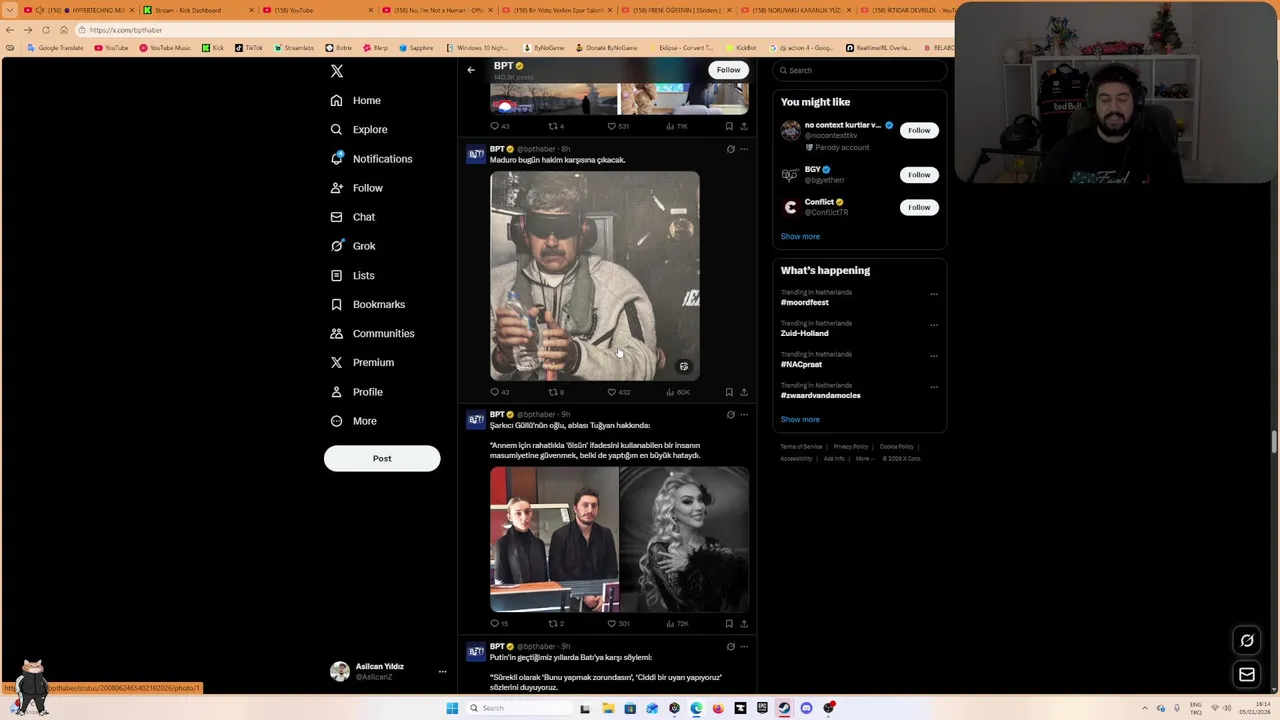Click the Communities sidebar icon
Viewport: 1280px width, 720px height.
(336, 333)
